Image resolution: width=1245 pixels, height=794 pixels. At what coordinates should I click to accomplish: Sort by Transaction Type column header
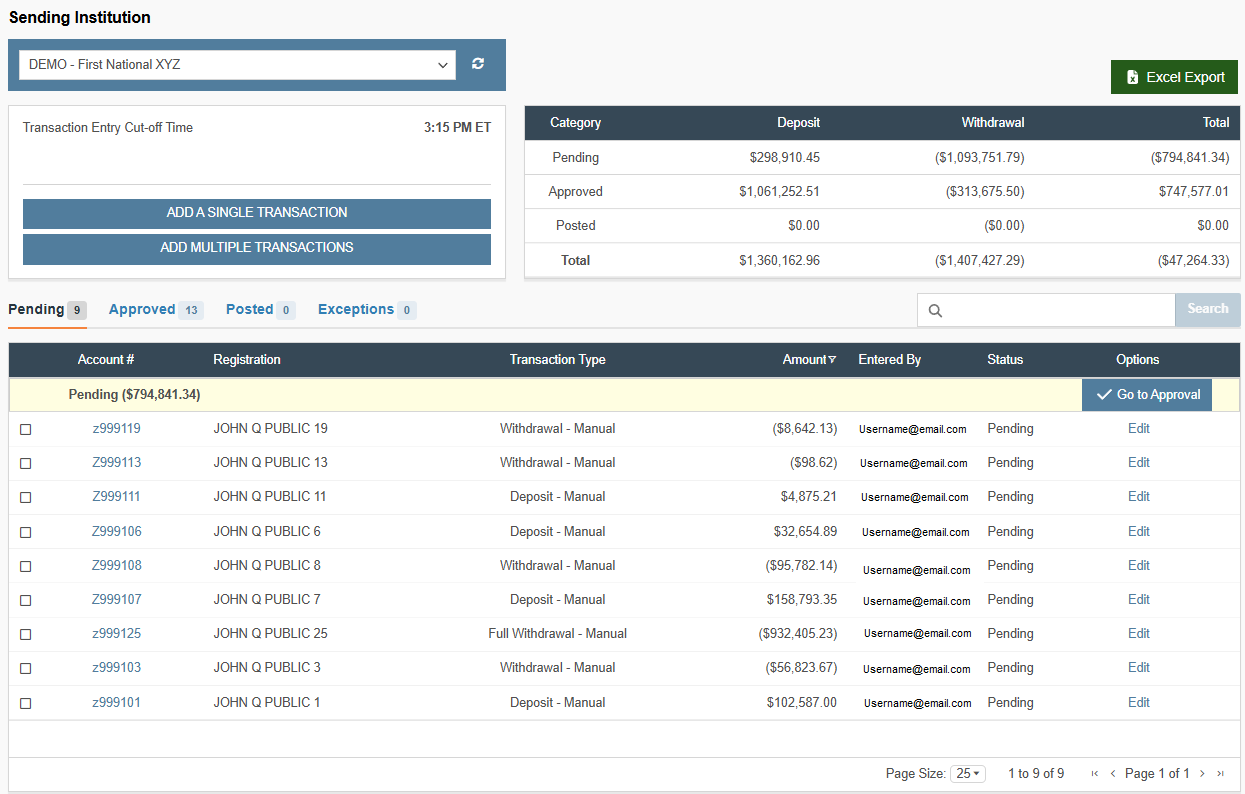(558, 360)
